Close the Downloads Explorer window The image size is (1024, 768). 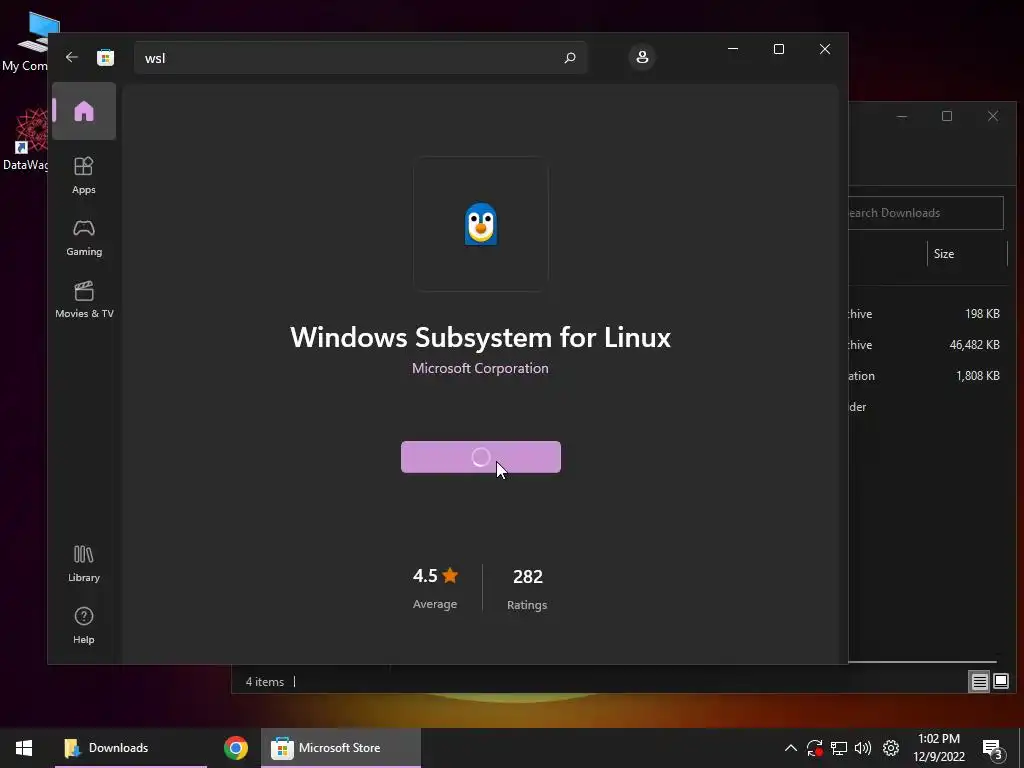coord(993,116)
